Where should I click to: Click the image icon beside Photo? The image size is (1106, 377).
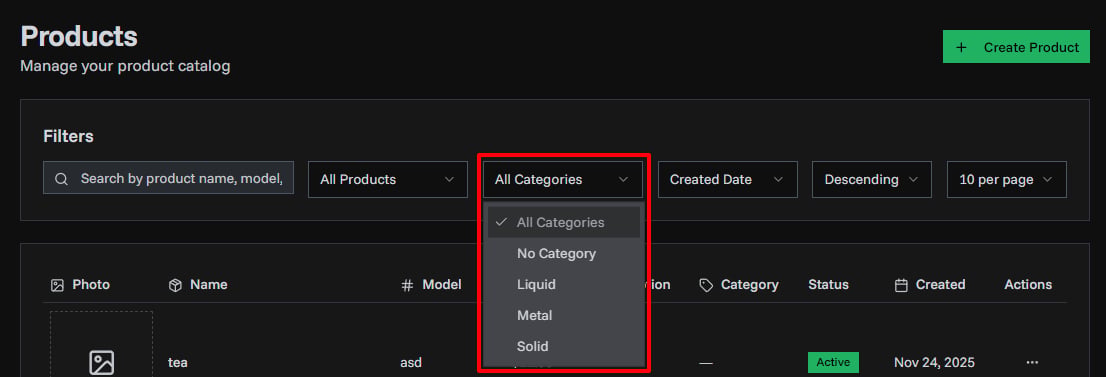click(57, 285)
